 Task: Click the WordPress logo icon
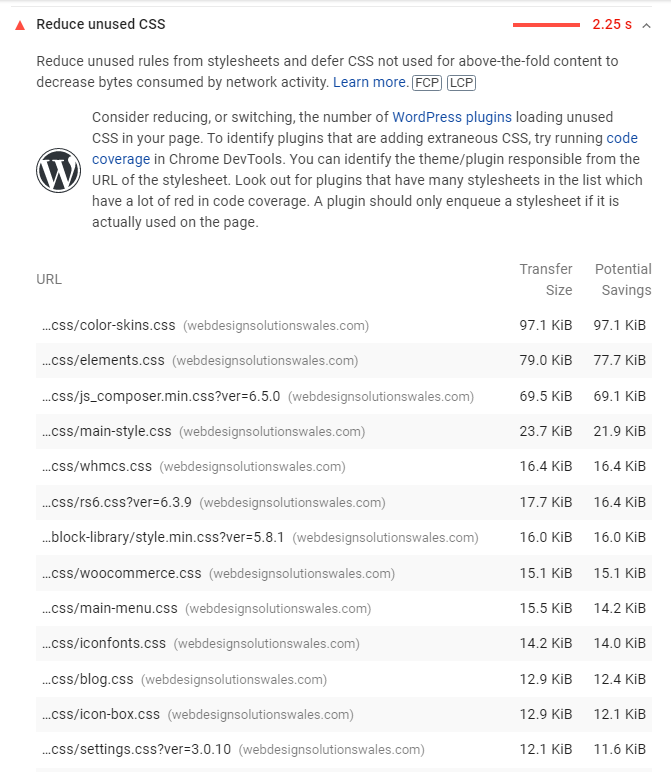[58, 170]
